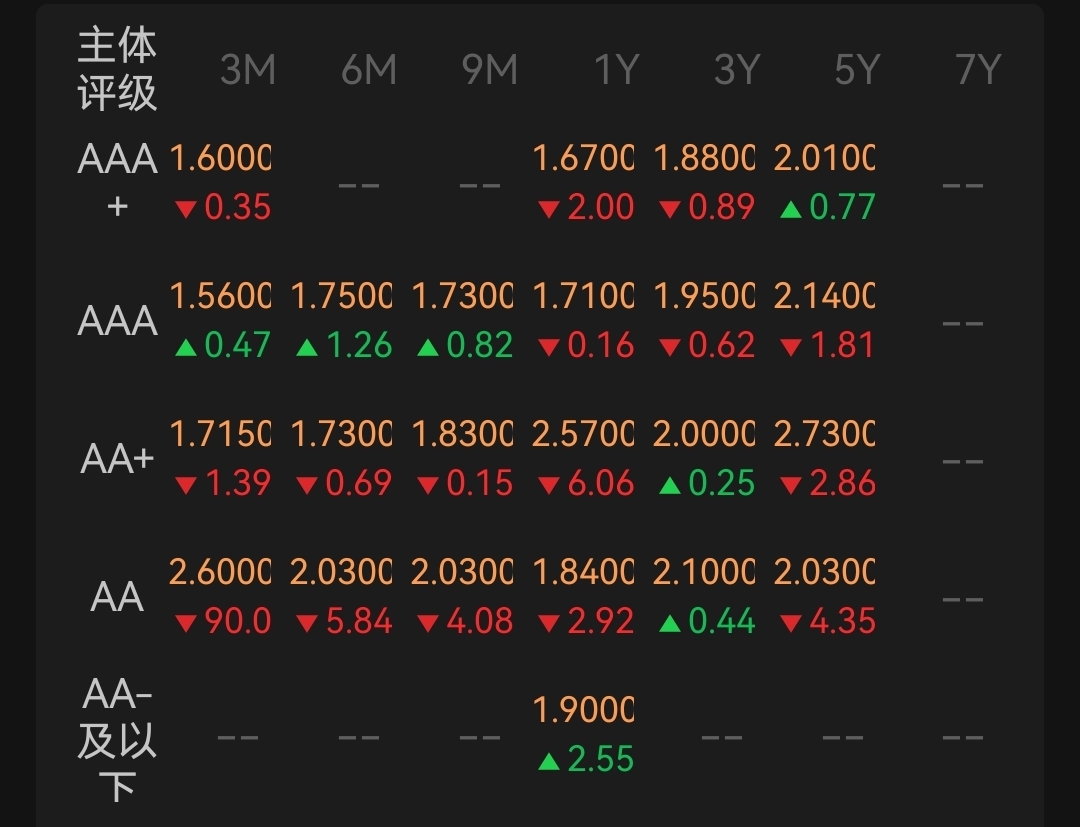Click the green up arrow beside 2.55

(548, 762)
